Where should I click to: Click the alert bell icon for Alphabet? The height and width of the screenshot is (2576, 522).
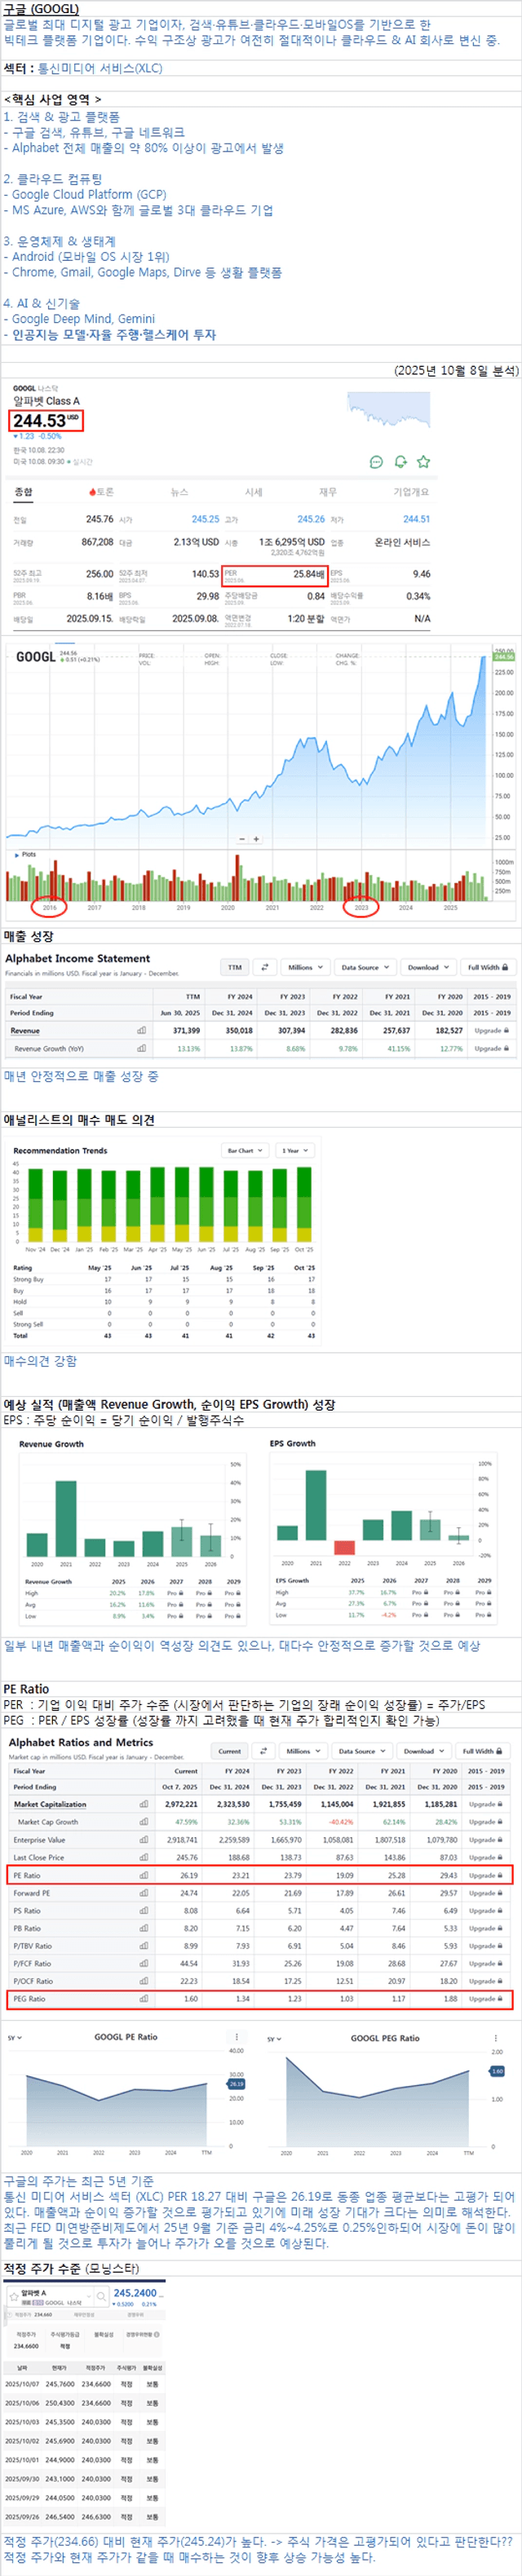pos(400,462)
